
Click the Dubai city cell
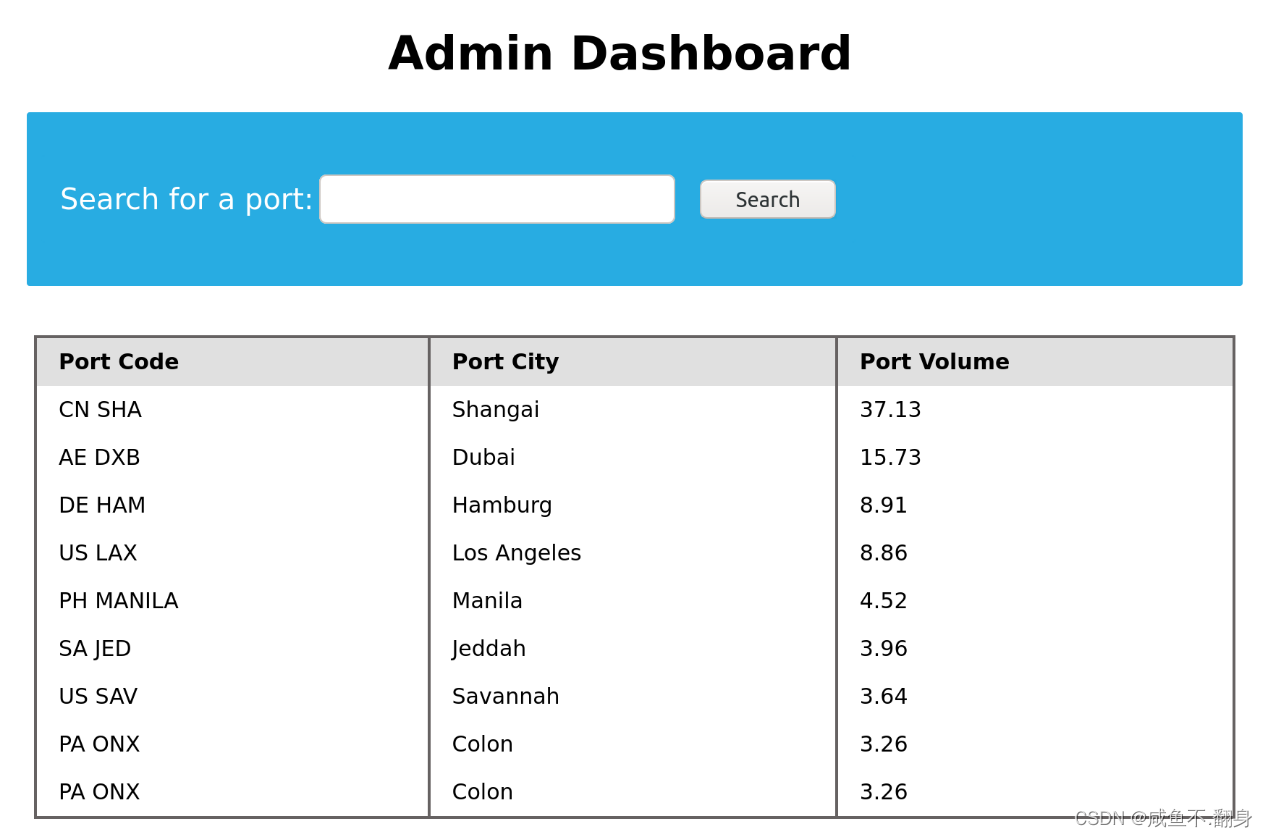click(483, 458)
